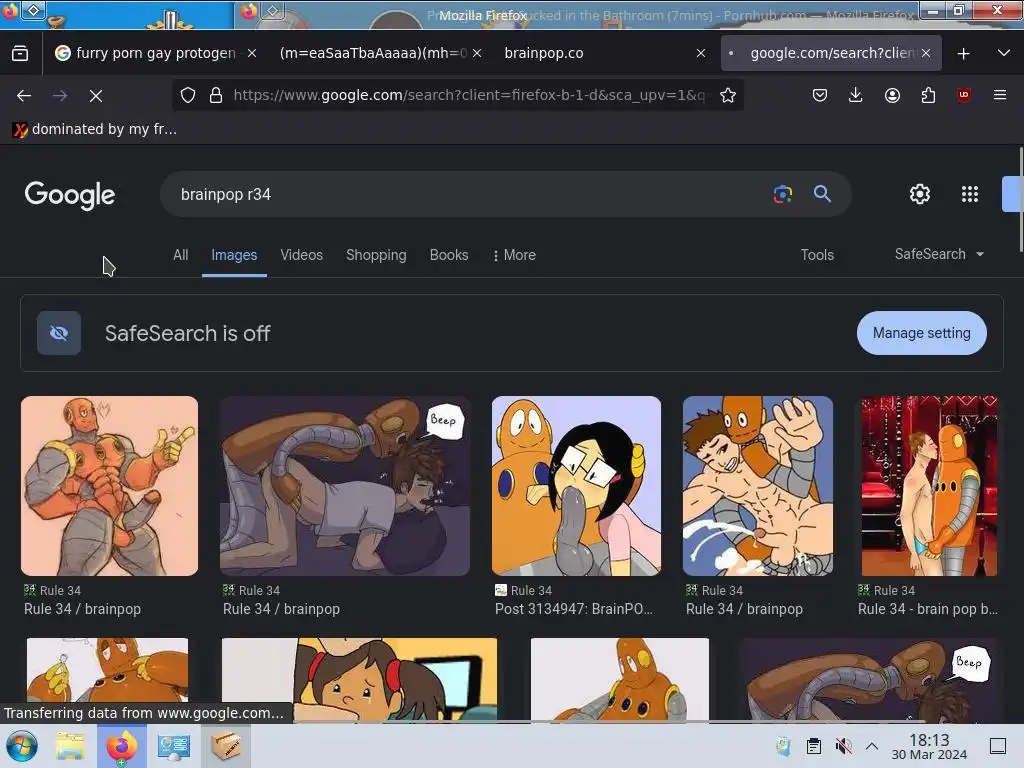
Task: Open the package box taskbar application
Action: coord(225,746)
